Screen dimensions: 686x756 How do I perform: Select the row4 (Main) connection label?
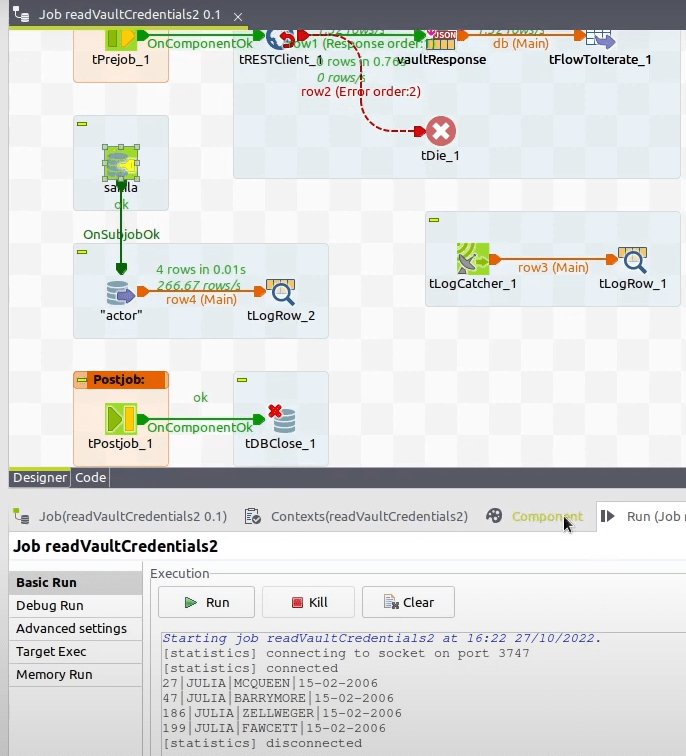pos(202,300)
